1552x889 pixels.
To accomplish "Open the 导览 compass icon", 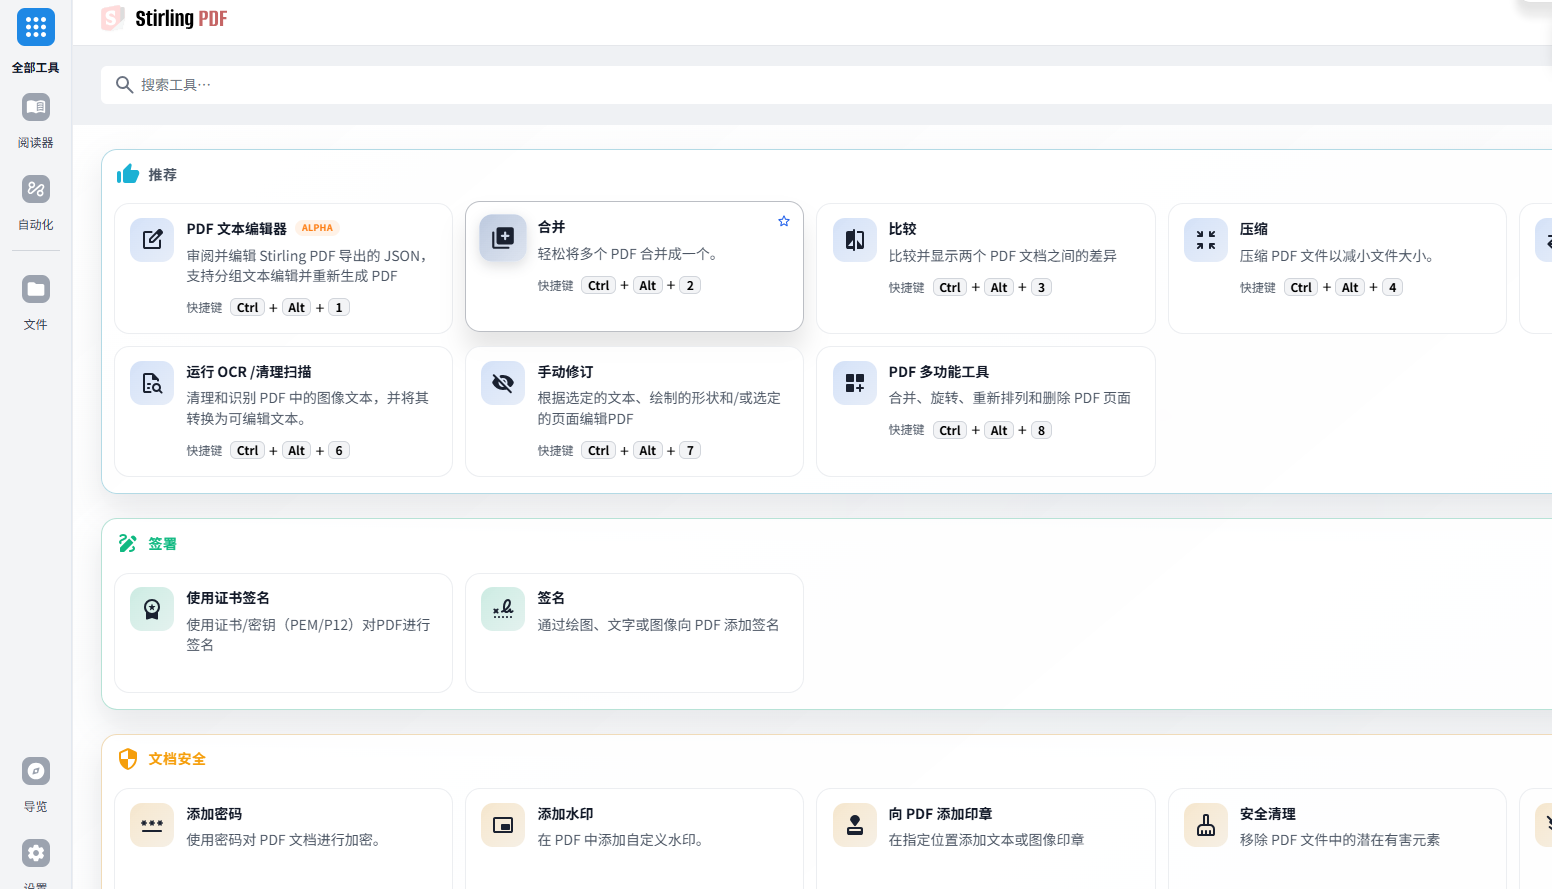I will point(36,771).
